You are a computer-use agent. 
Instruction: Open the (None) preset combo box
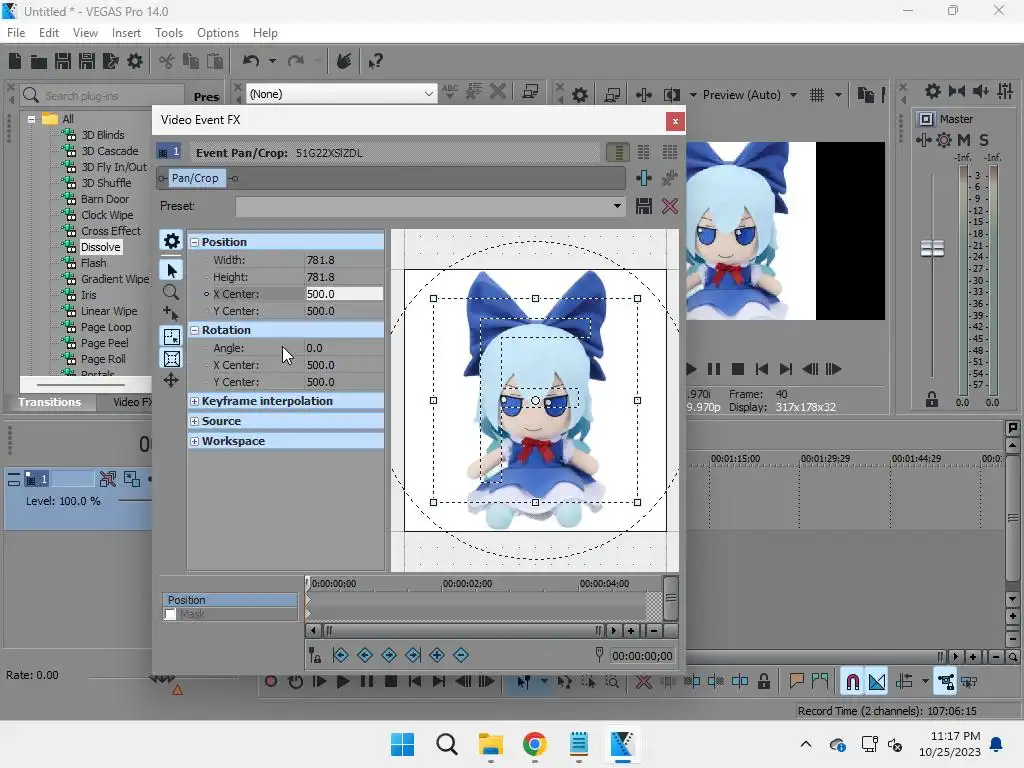[341, 94]
